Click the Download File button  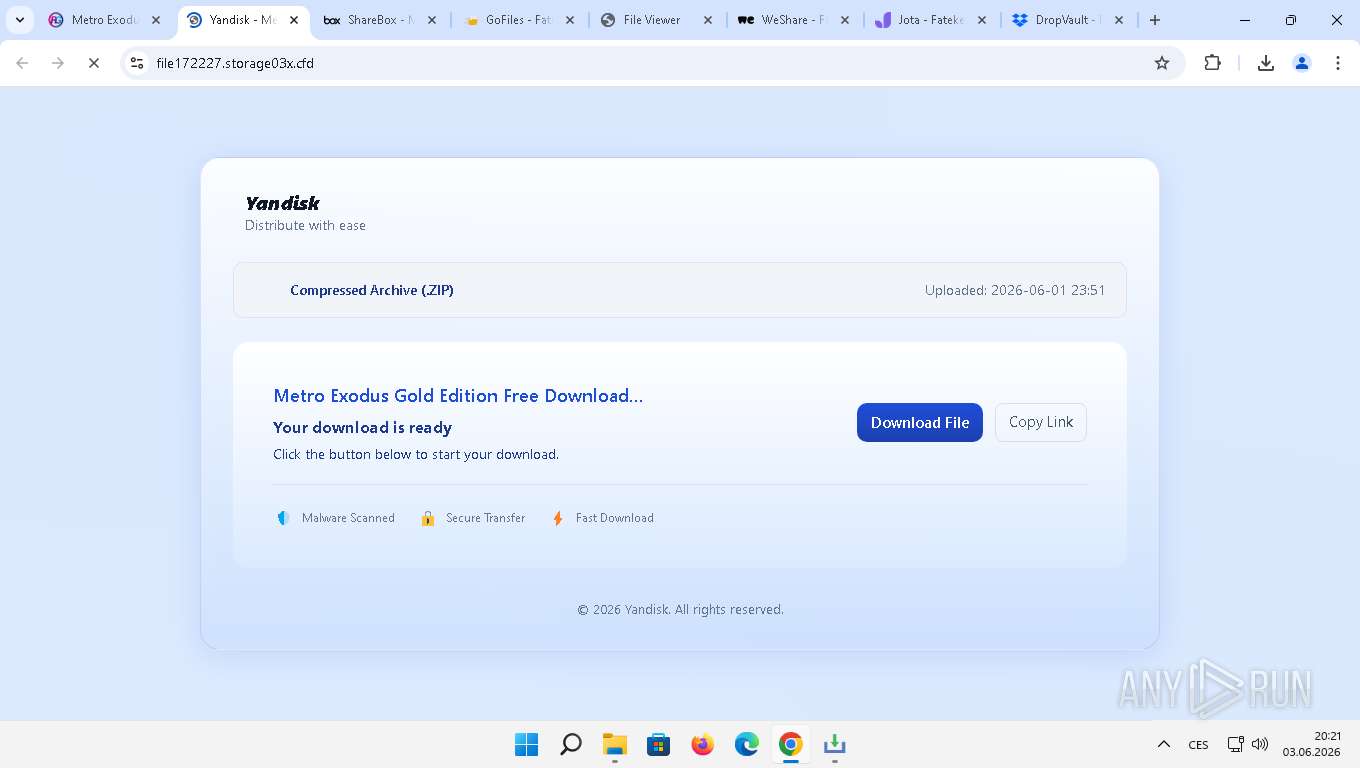(x=919, y=422)
